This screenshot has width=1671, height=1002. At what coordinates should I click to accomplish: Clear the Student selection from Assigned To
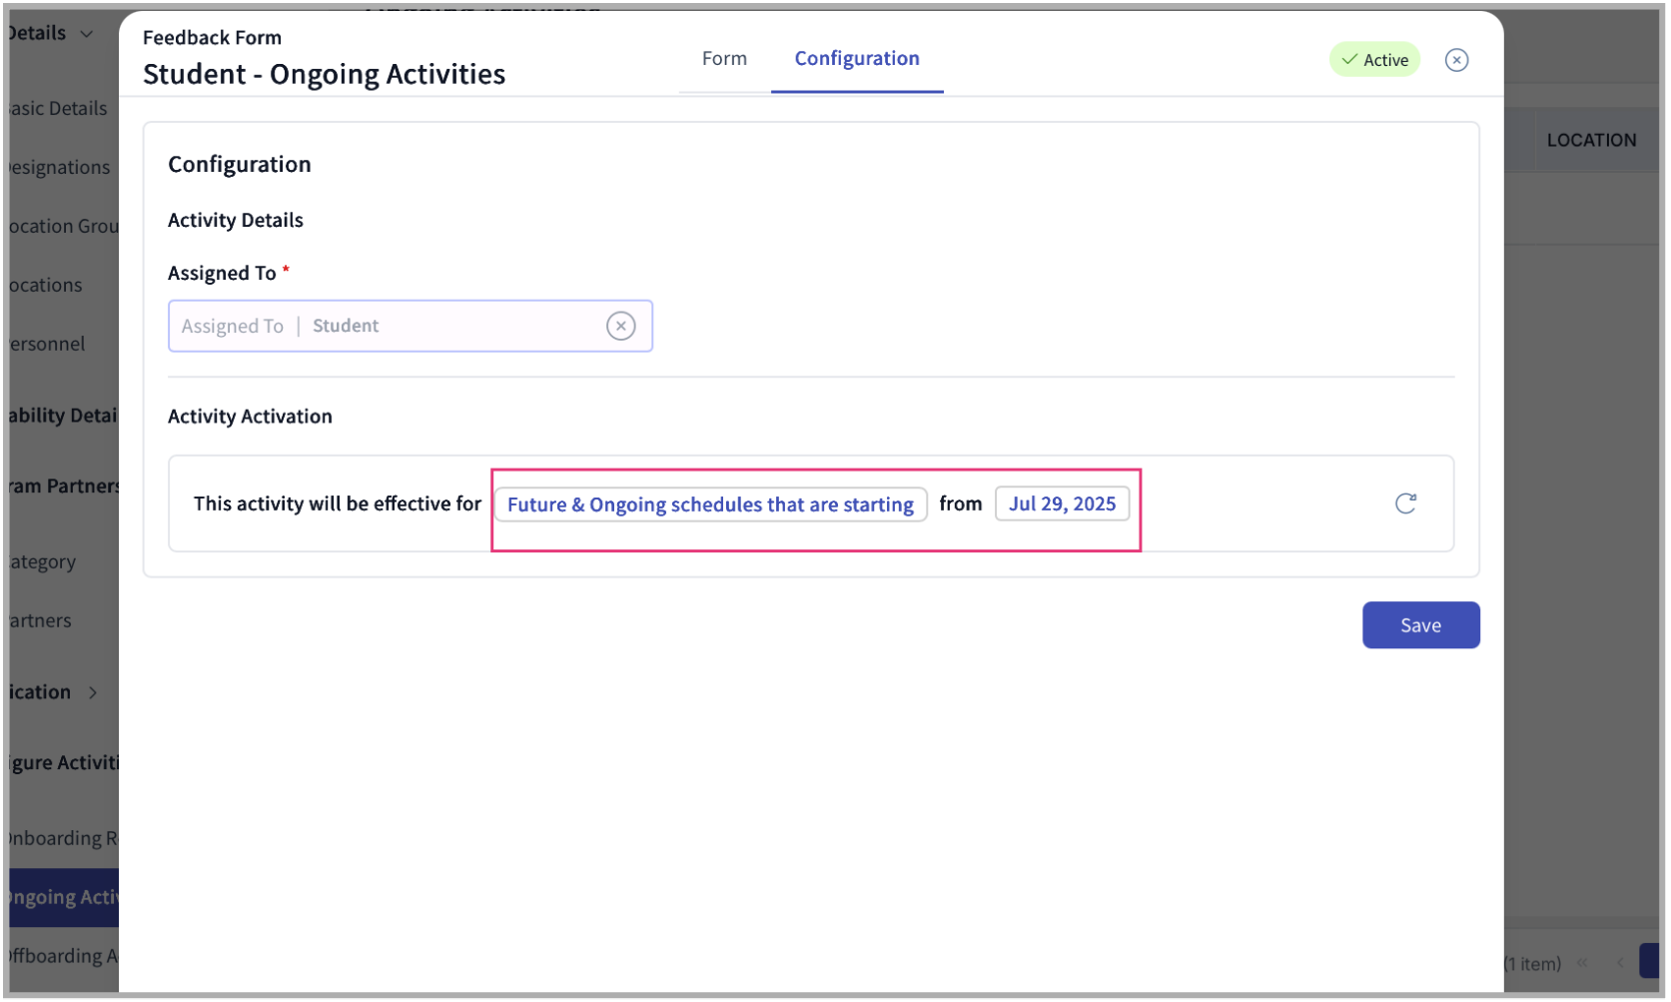621,325
